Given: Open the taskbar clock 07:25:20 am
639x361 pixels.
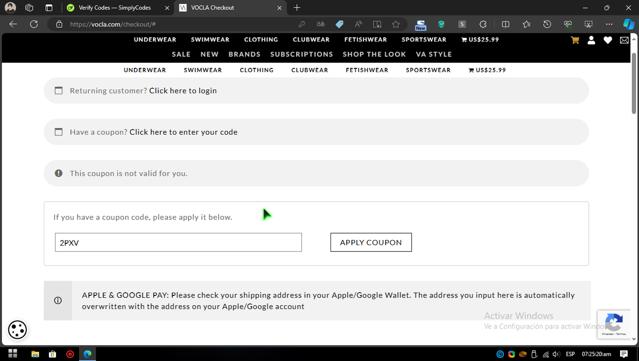Looking at the screenshot, I should tap(596, 354).
